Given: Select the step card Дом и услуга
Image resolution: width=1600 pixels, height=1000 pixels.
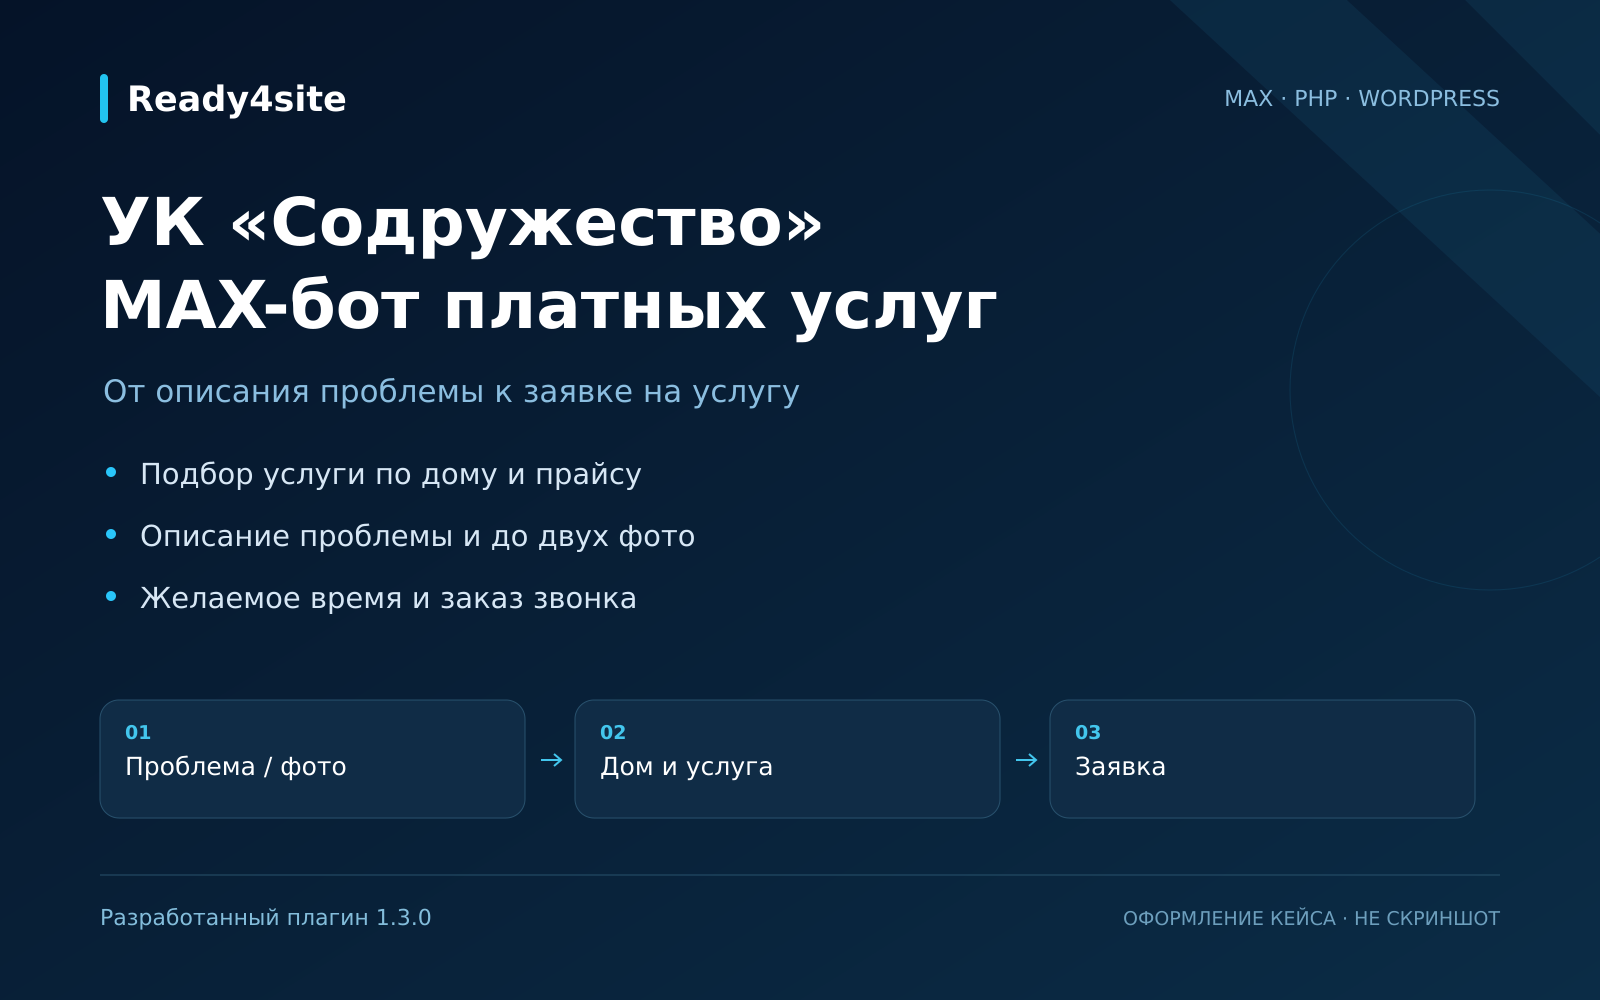Looking at the screenshot, I should coord(787,759).
